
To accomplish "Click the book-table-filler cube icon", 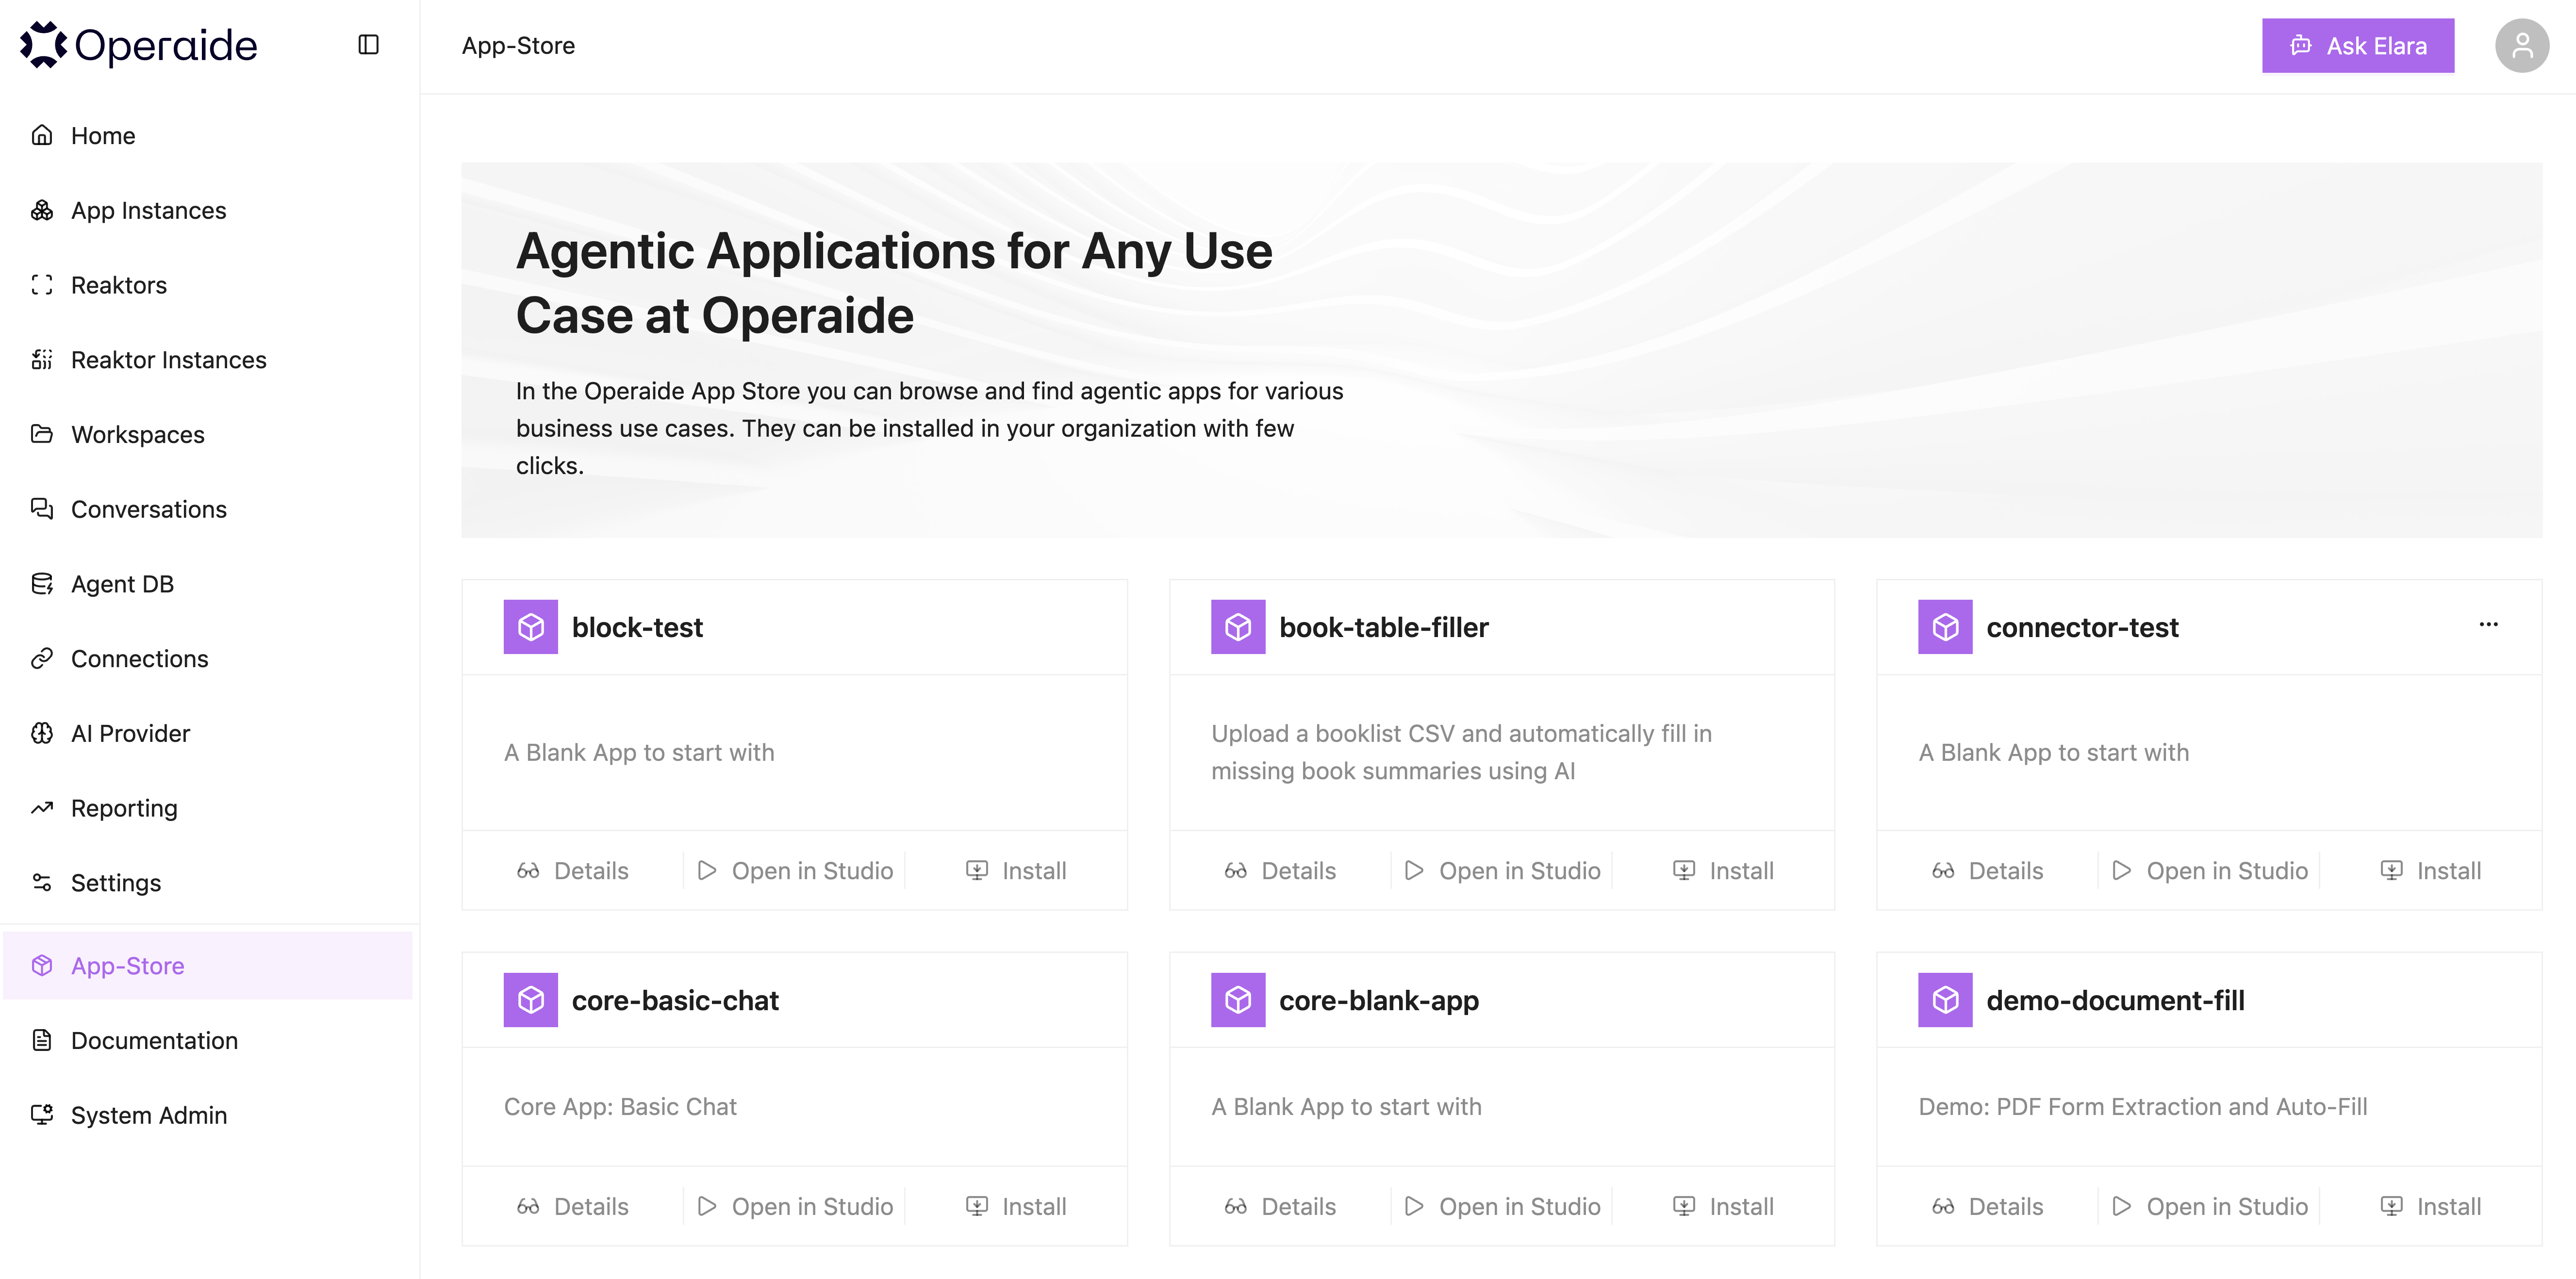I will tap(1238, 627).
